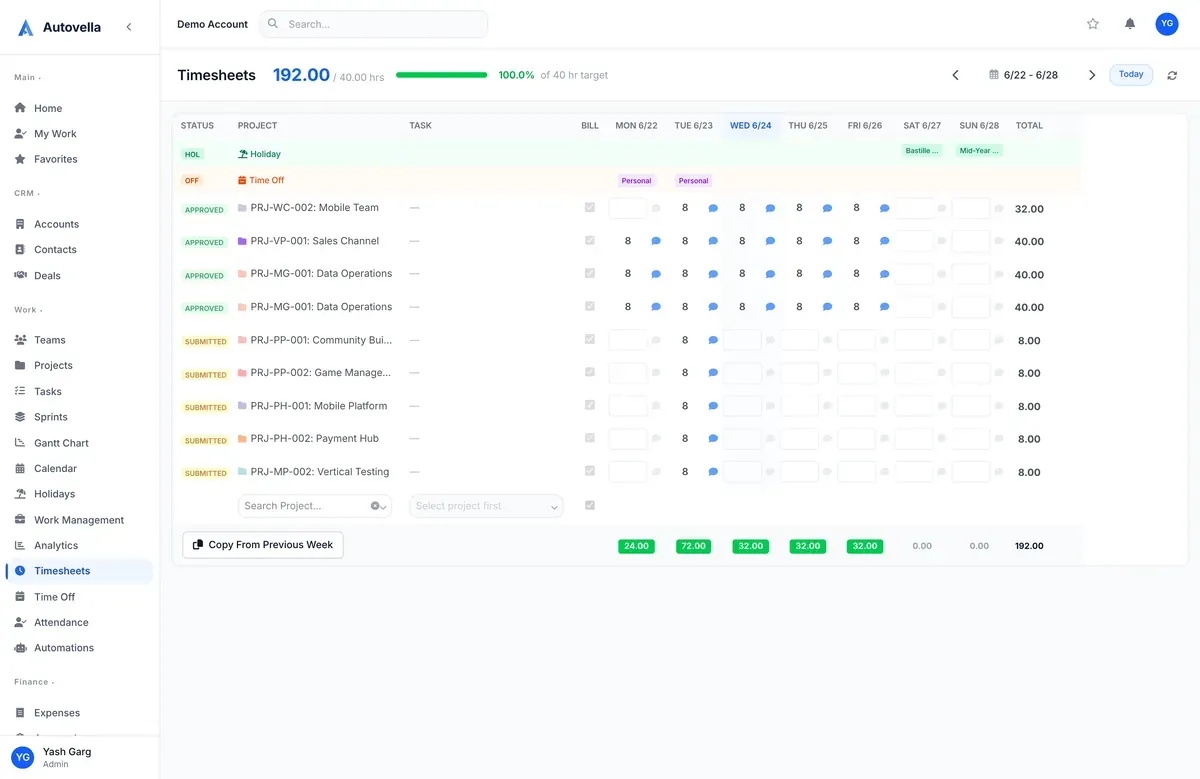Go to the previous week arrow
This screenshot has height=779, width=1200.
click(x=955, y=75)
